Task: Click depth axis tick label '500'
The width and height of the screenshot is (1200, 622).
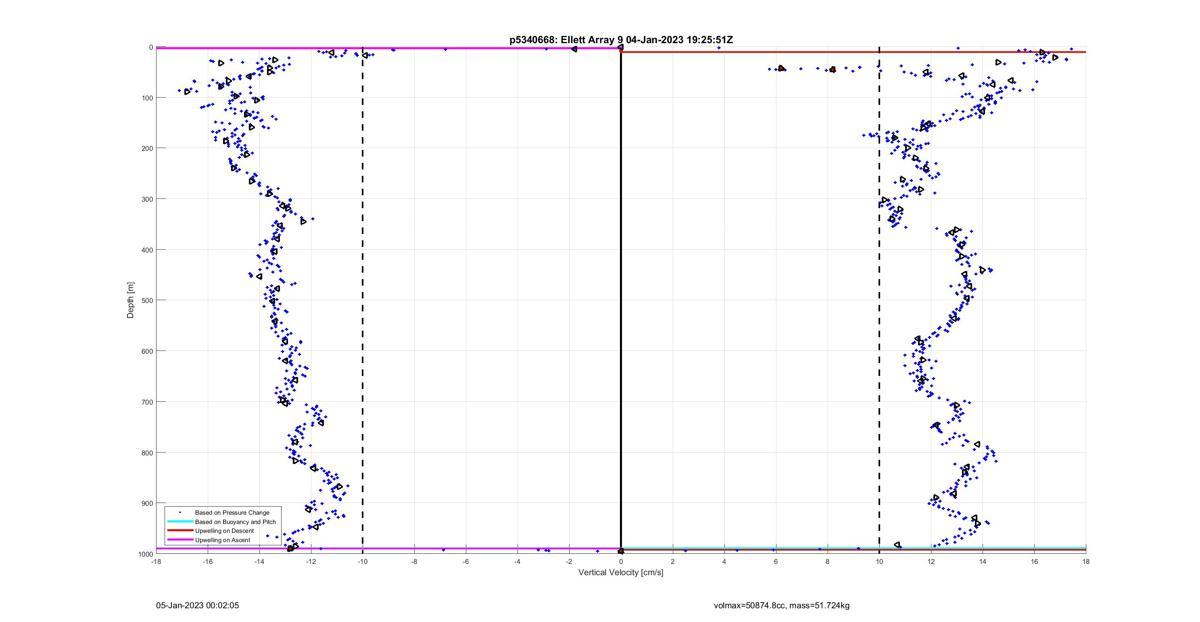Action: [x=146, y=300]
